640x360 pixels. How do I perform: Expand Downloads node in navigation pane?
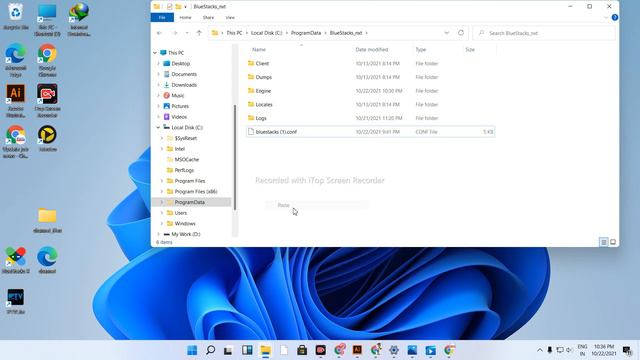click(x=158, y=85)
